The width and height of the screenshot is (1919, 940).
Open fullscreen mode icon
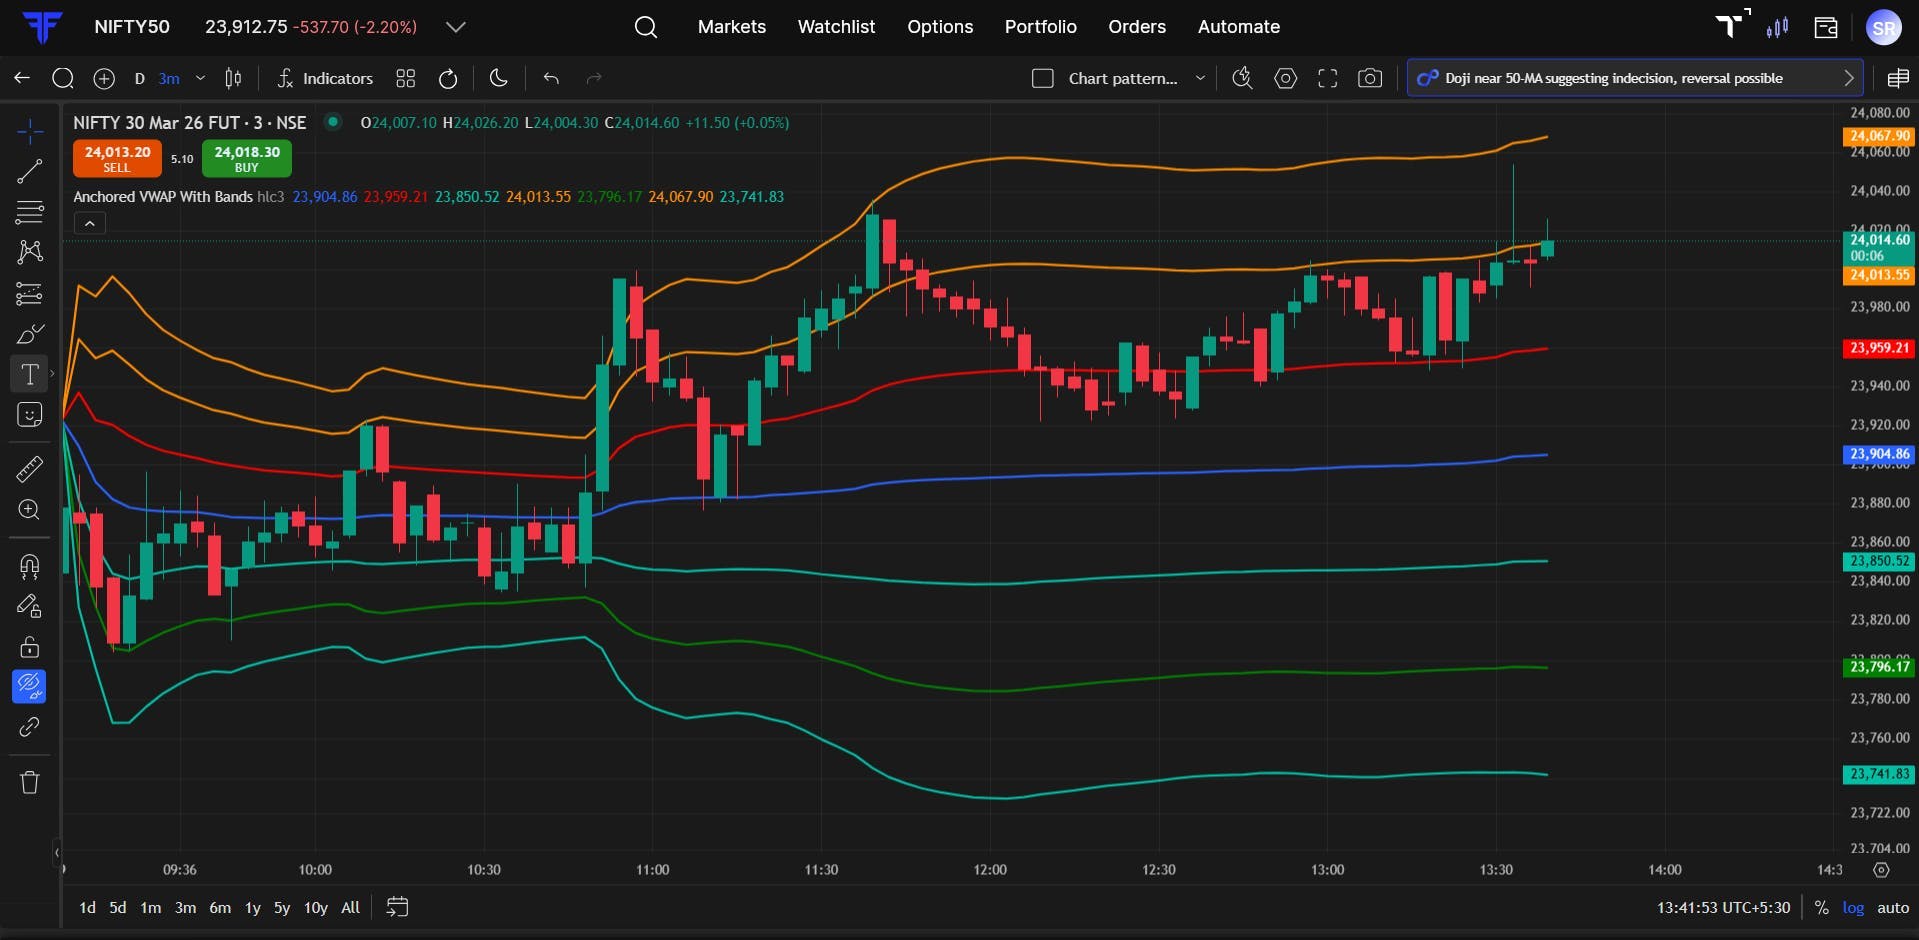pos(1328,78)
